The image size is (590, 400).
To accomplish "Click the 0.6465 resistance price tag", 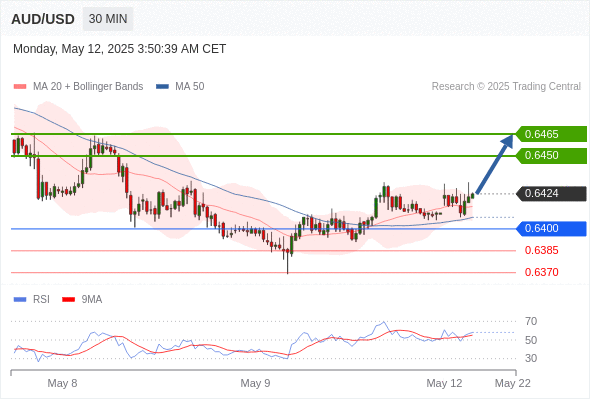I will click(551, 134).
